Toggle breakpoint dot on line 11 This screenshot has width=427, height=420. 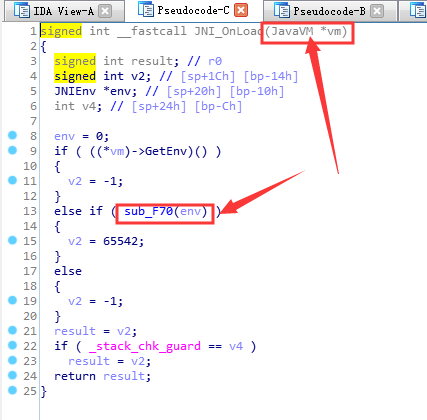point(13,180)
